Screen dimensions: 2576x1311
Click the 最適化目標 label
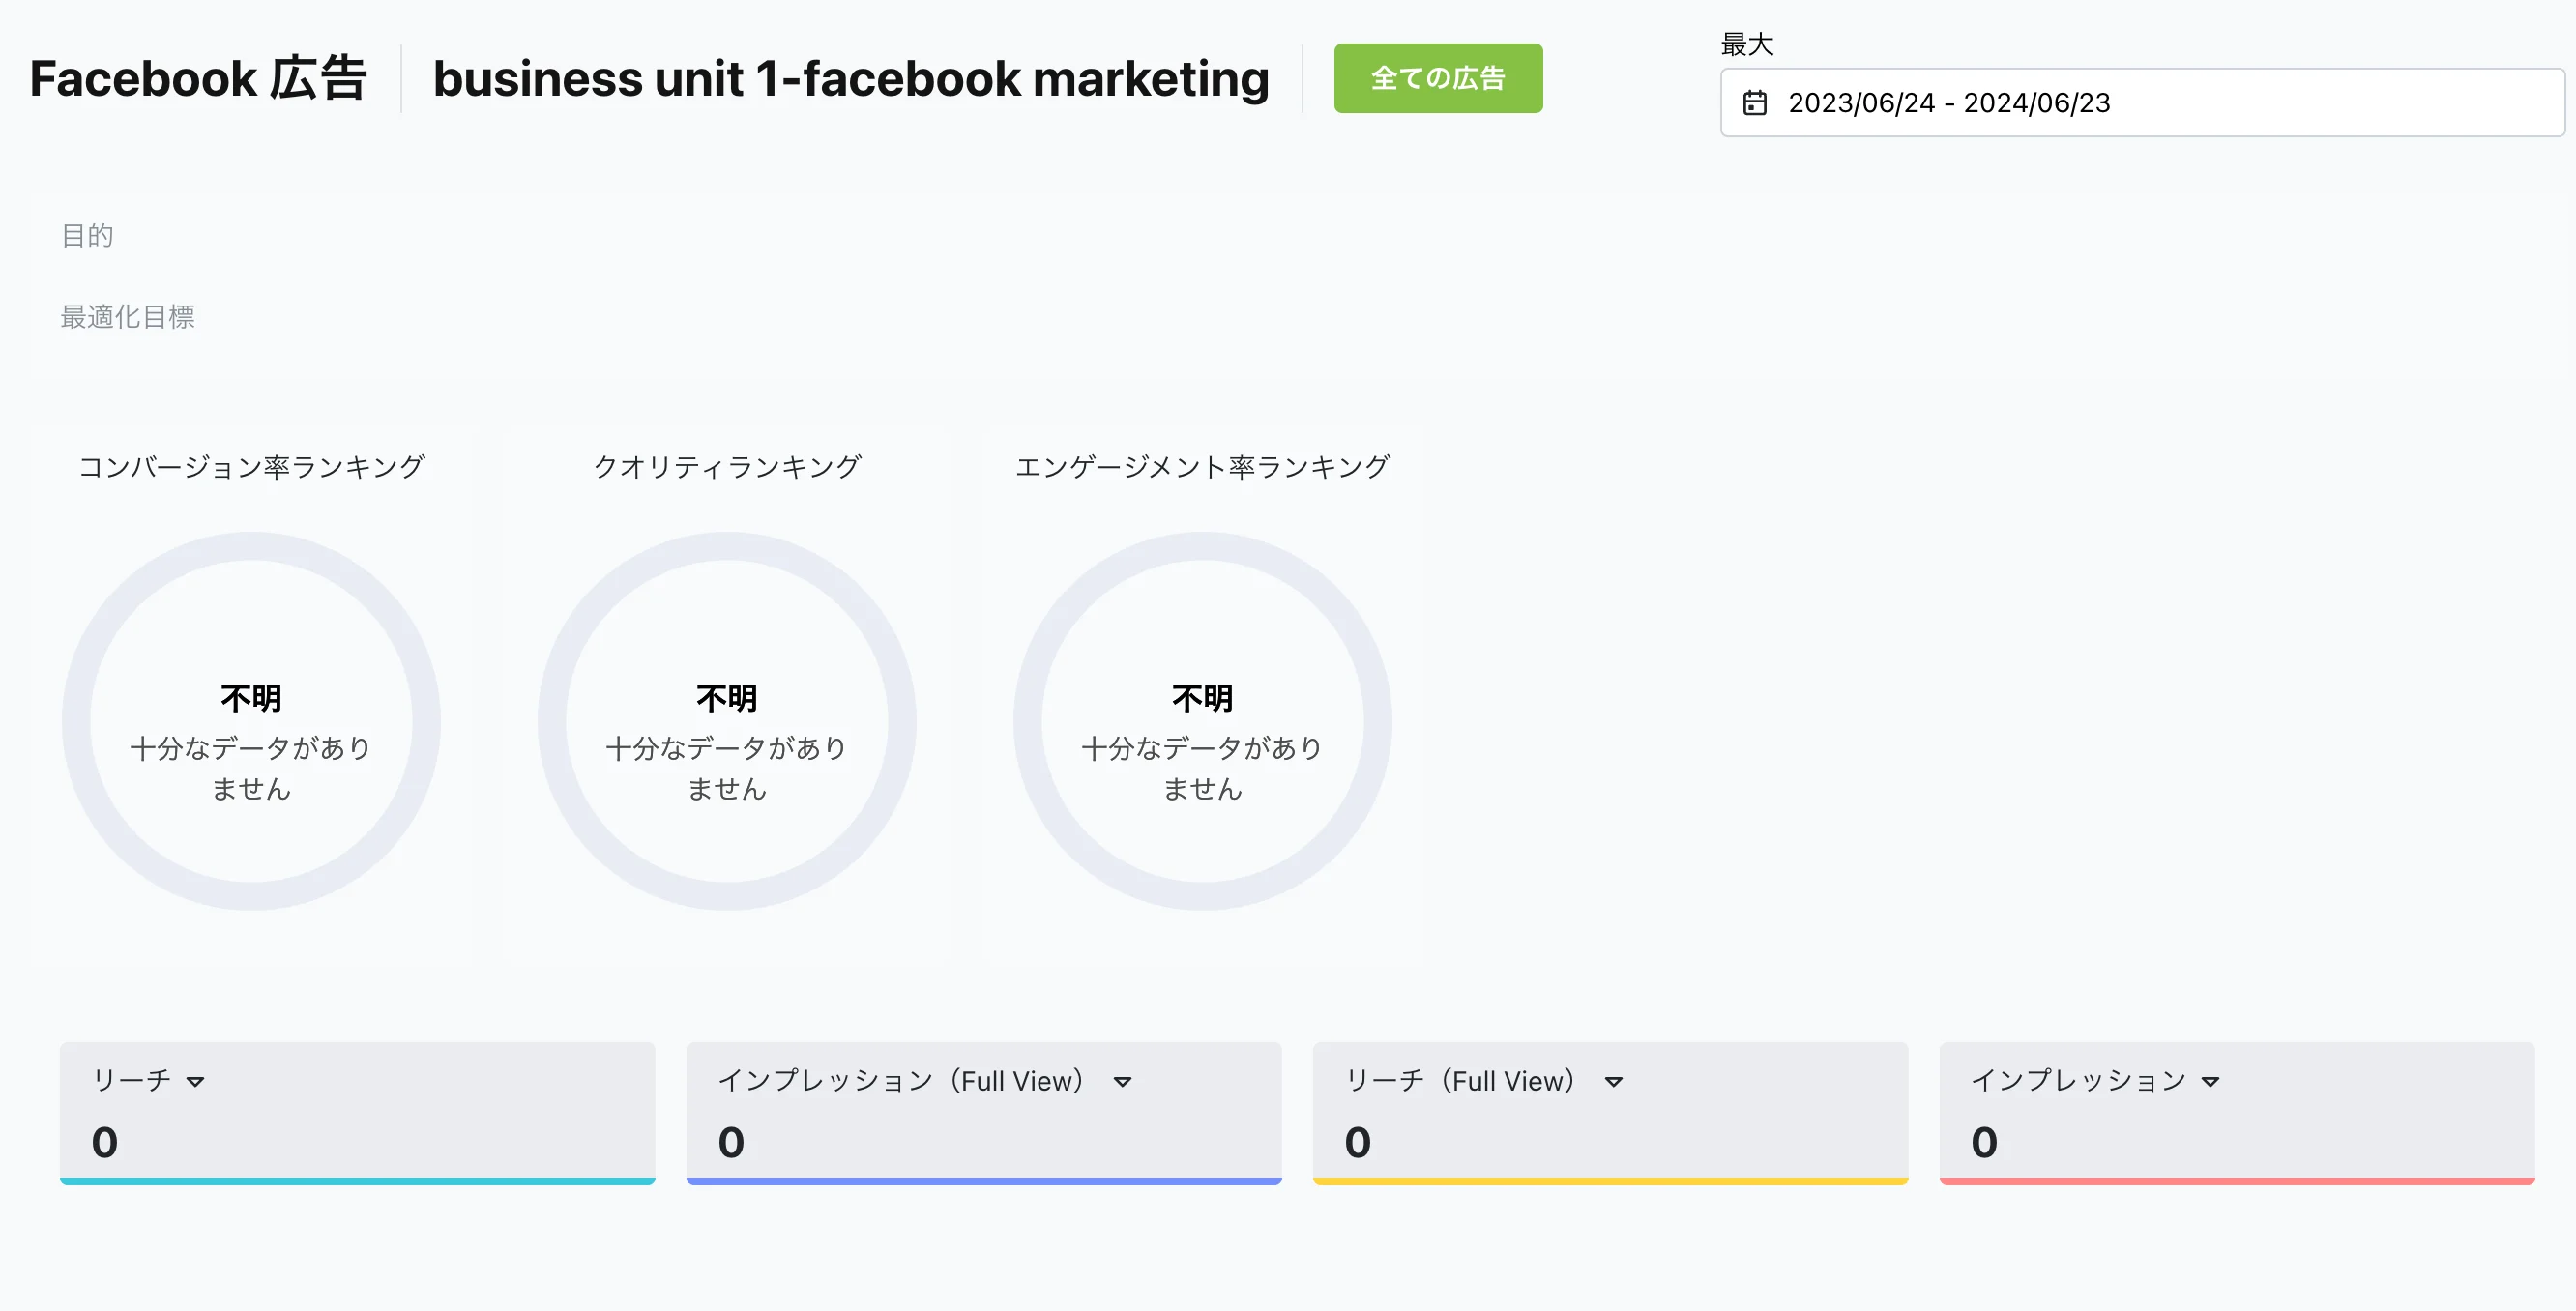pyautogui.click(x=128, y=316)
